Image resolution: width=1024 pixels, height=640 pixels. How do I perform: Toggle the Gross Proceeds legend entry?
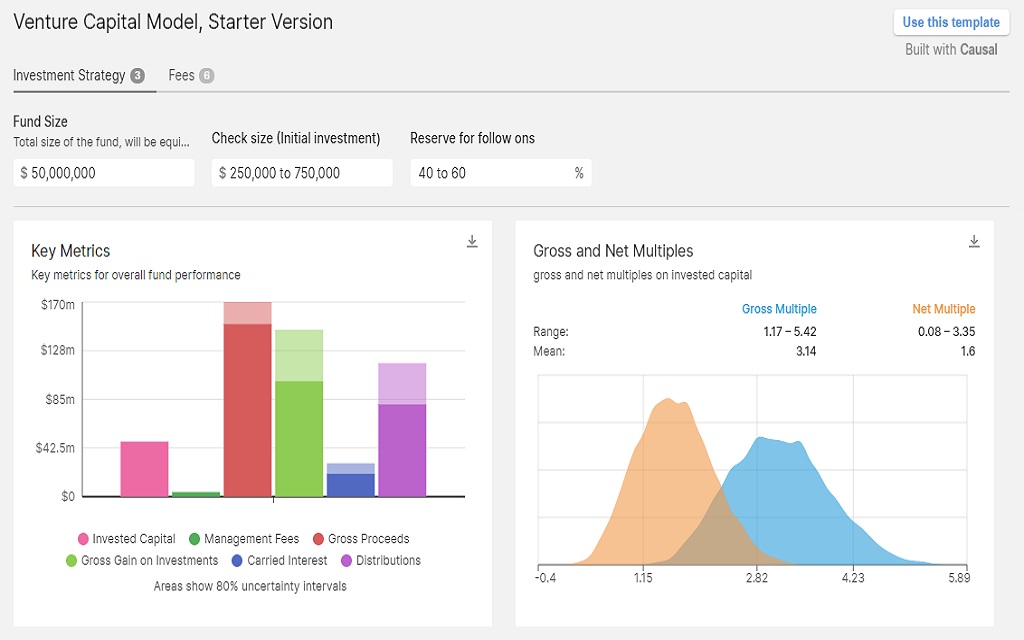point(361,539)
